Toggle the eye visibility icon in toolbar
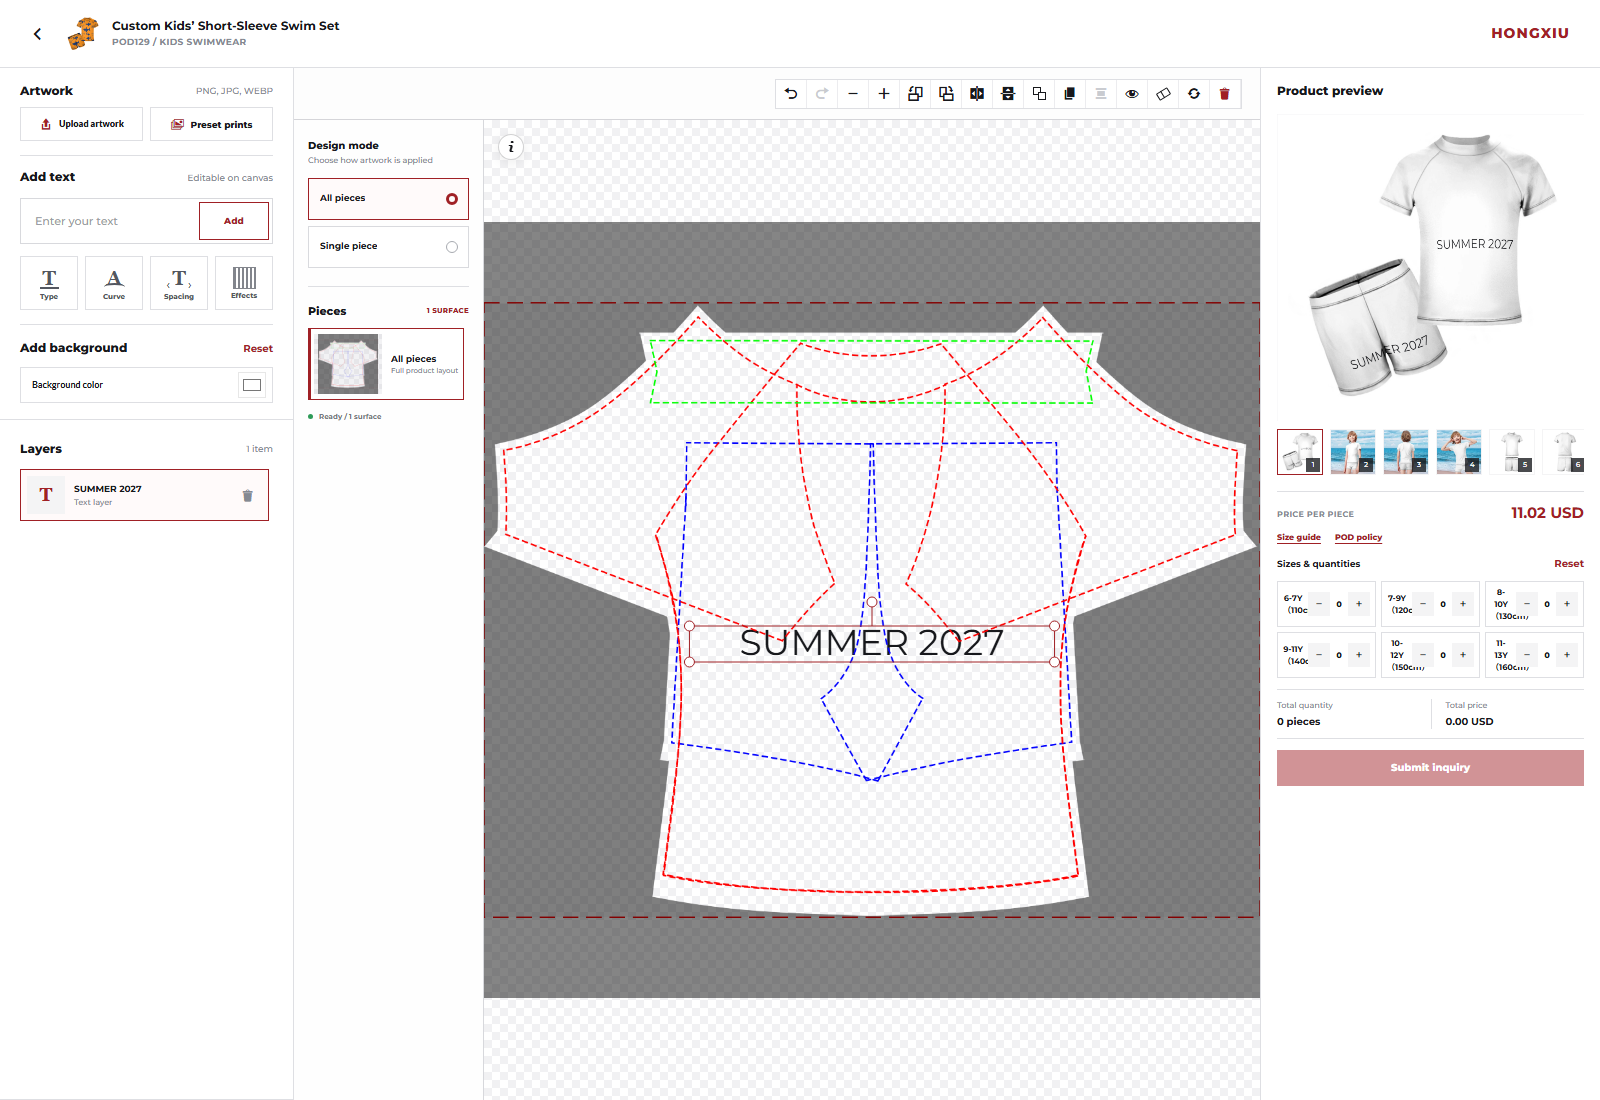The image size is (1600, 1100). click(x=1132, y=94)
